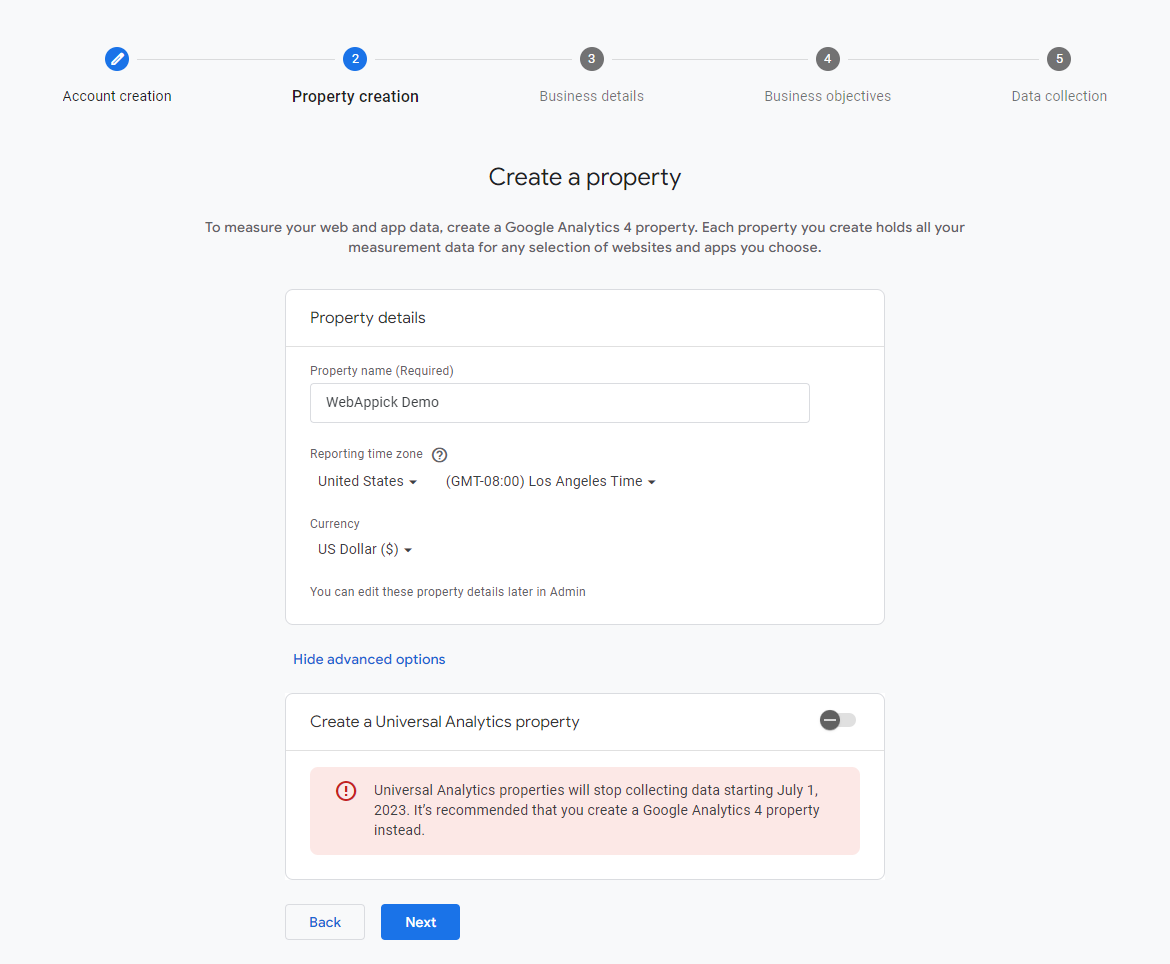This screenshot has height=964, width=1170.
Task: Click the Next button
Action: [420, 922]
